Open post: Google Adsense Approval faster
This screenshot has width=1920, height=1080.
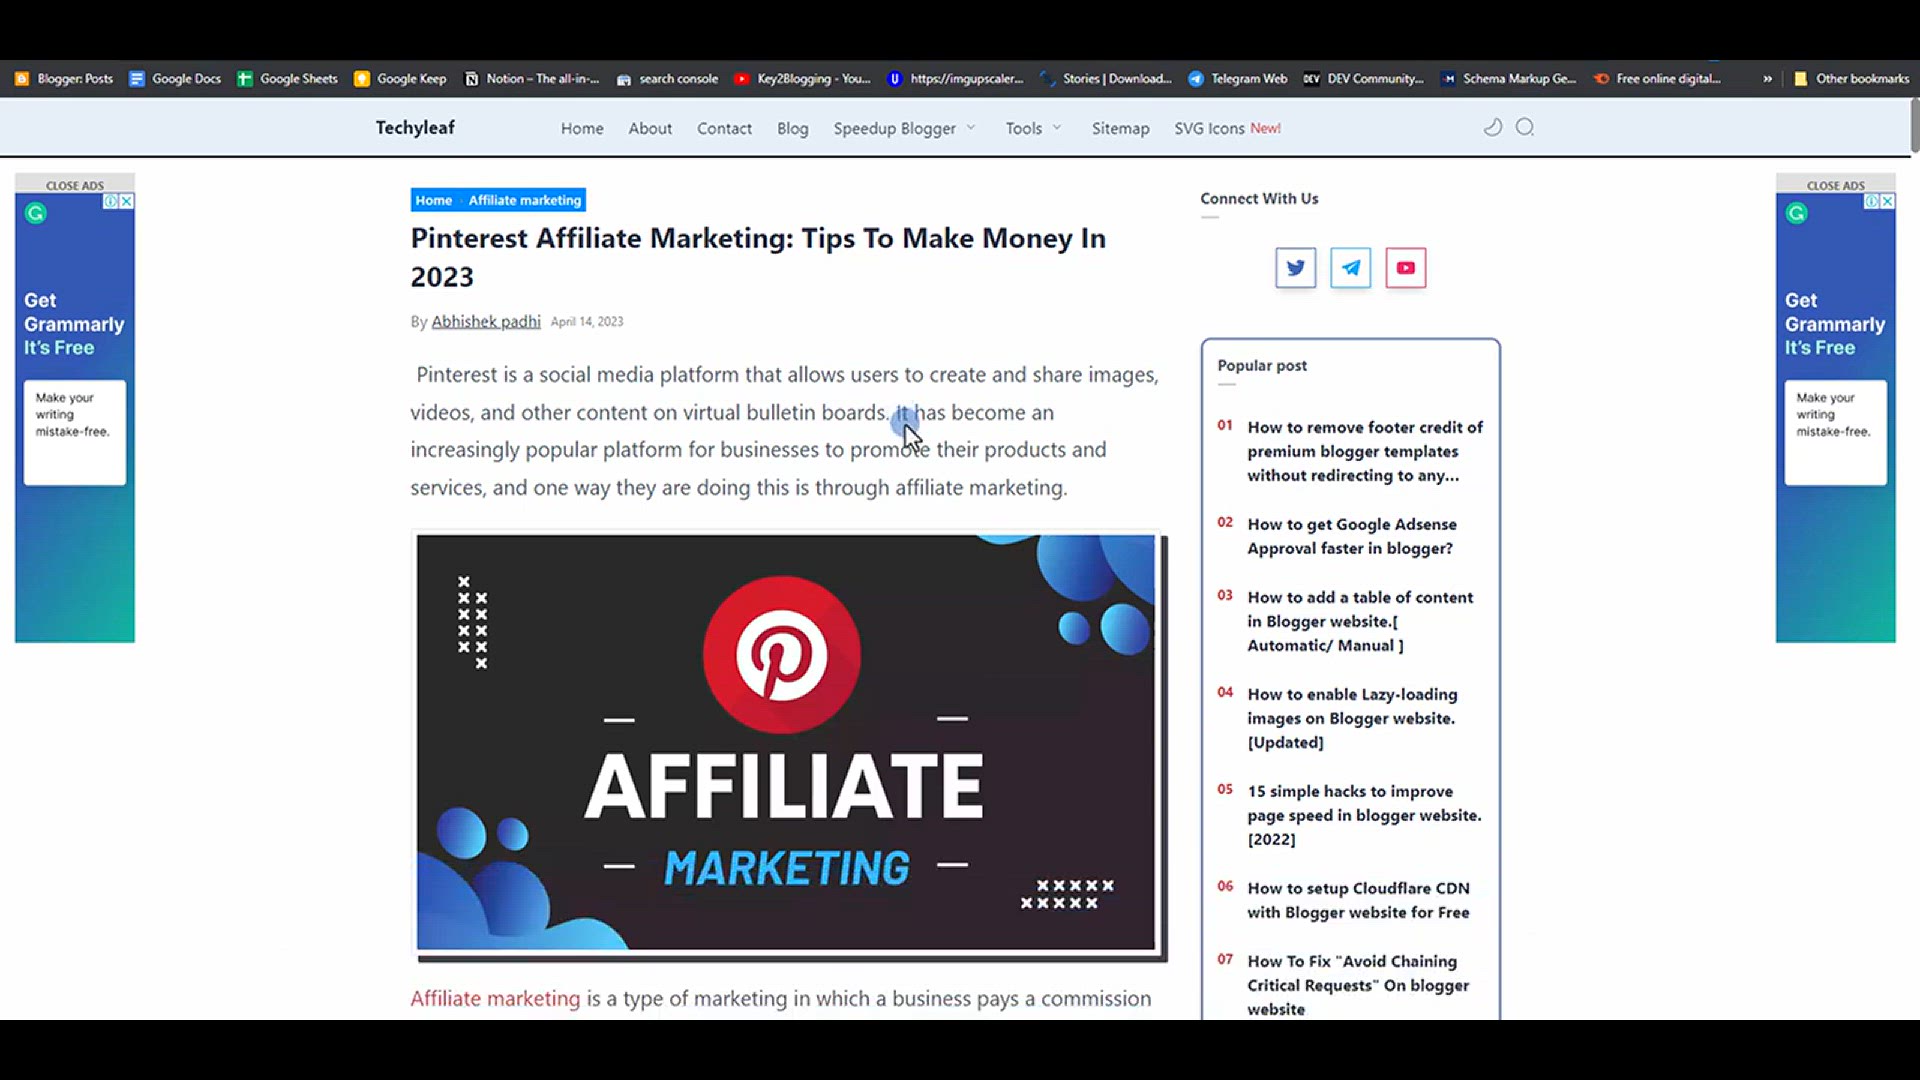[x=1351, y=536]
